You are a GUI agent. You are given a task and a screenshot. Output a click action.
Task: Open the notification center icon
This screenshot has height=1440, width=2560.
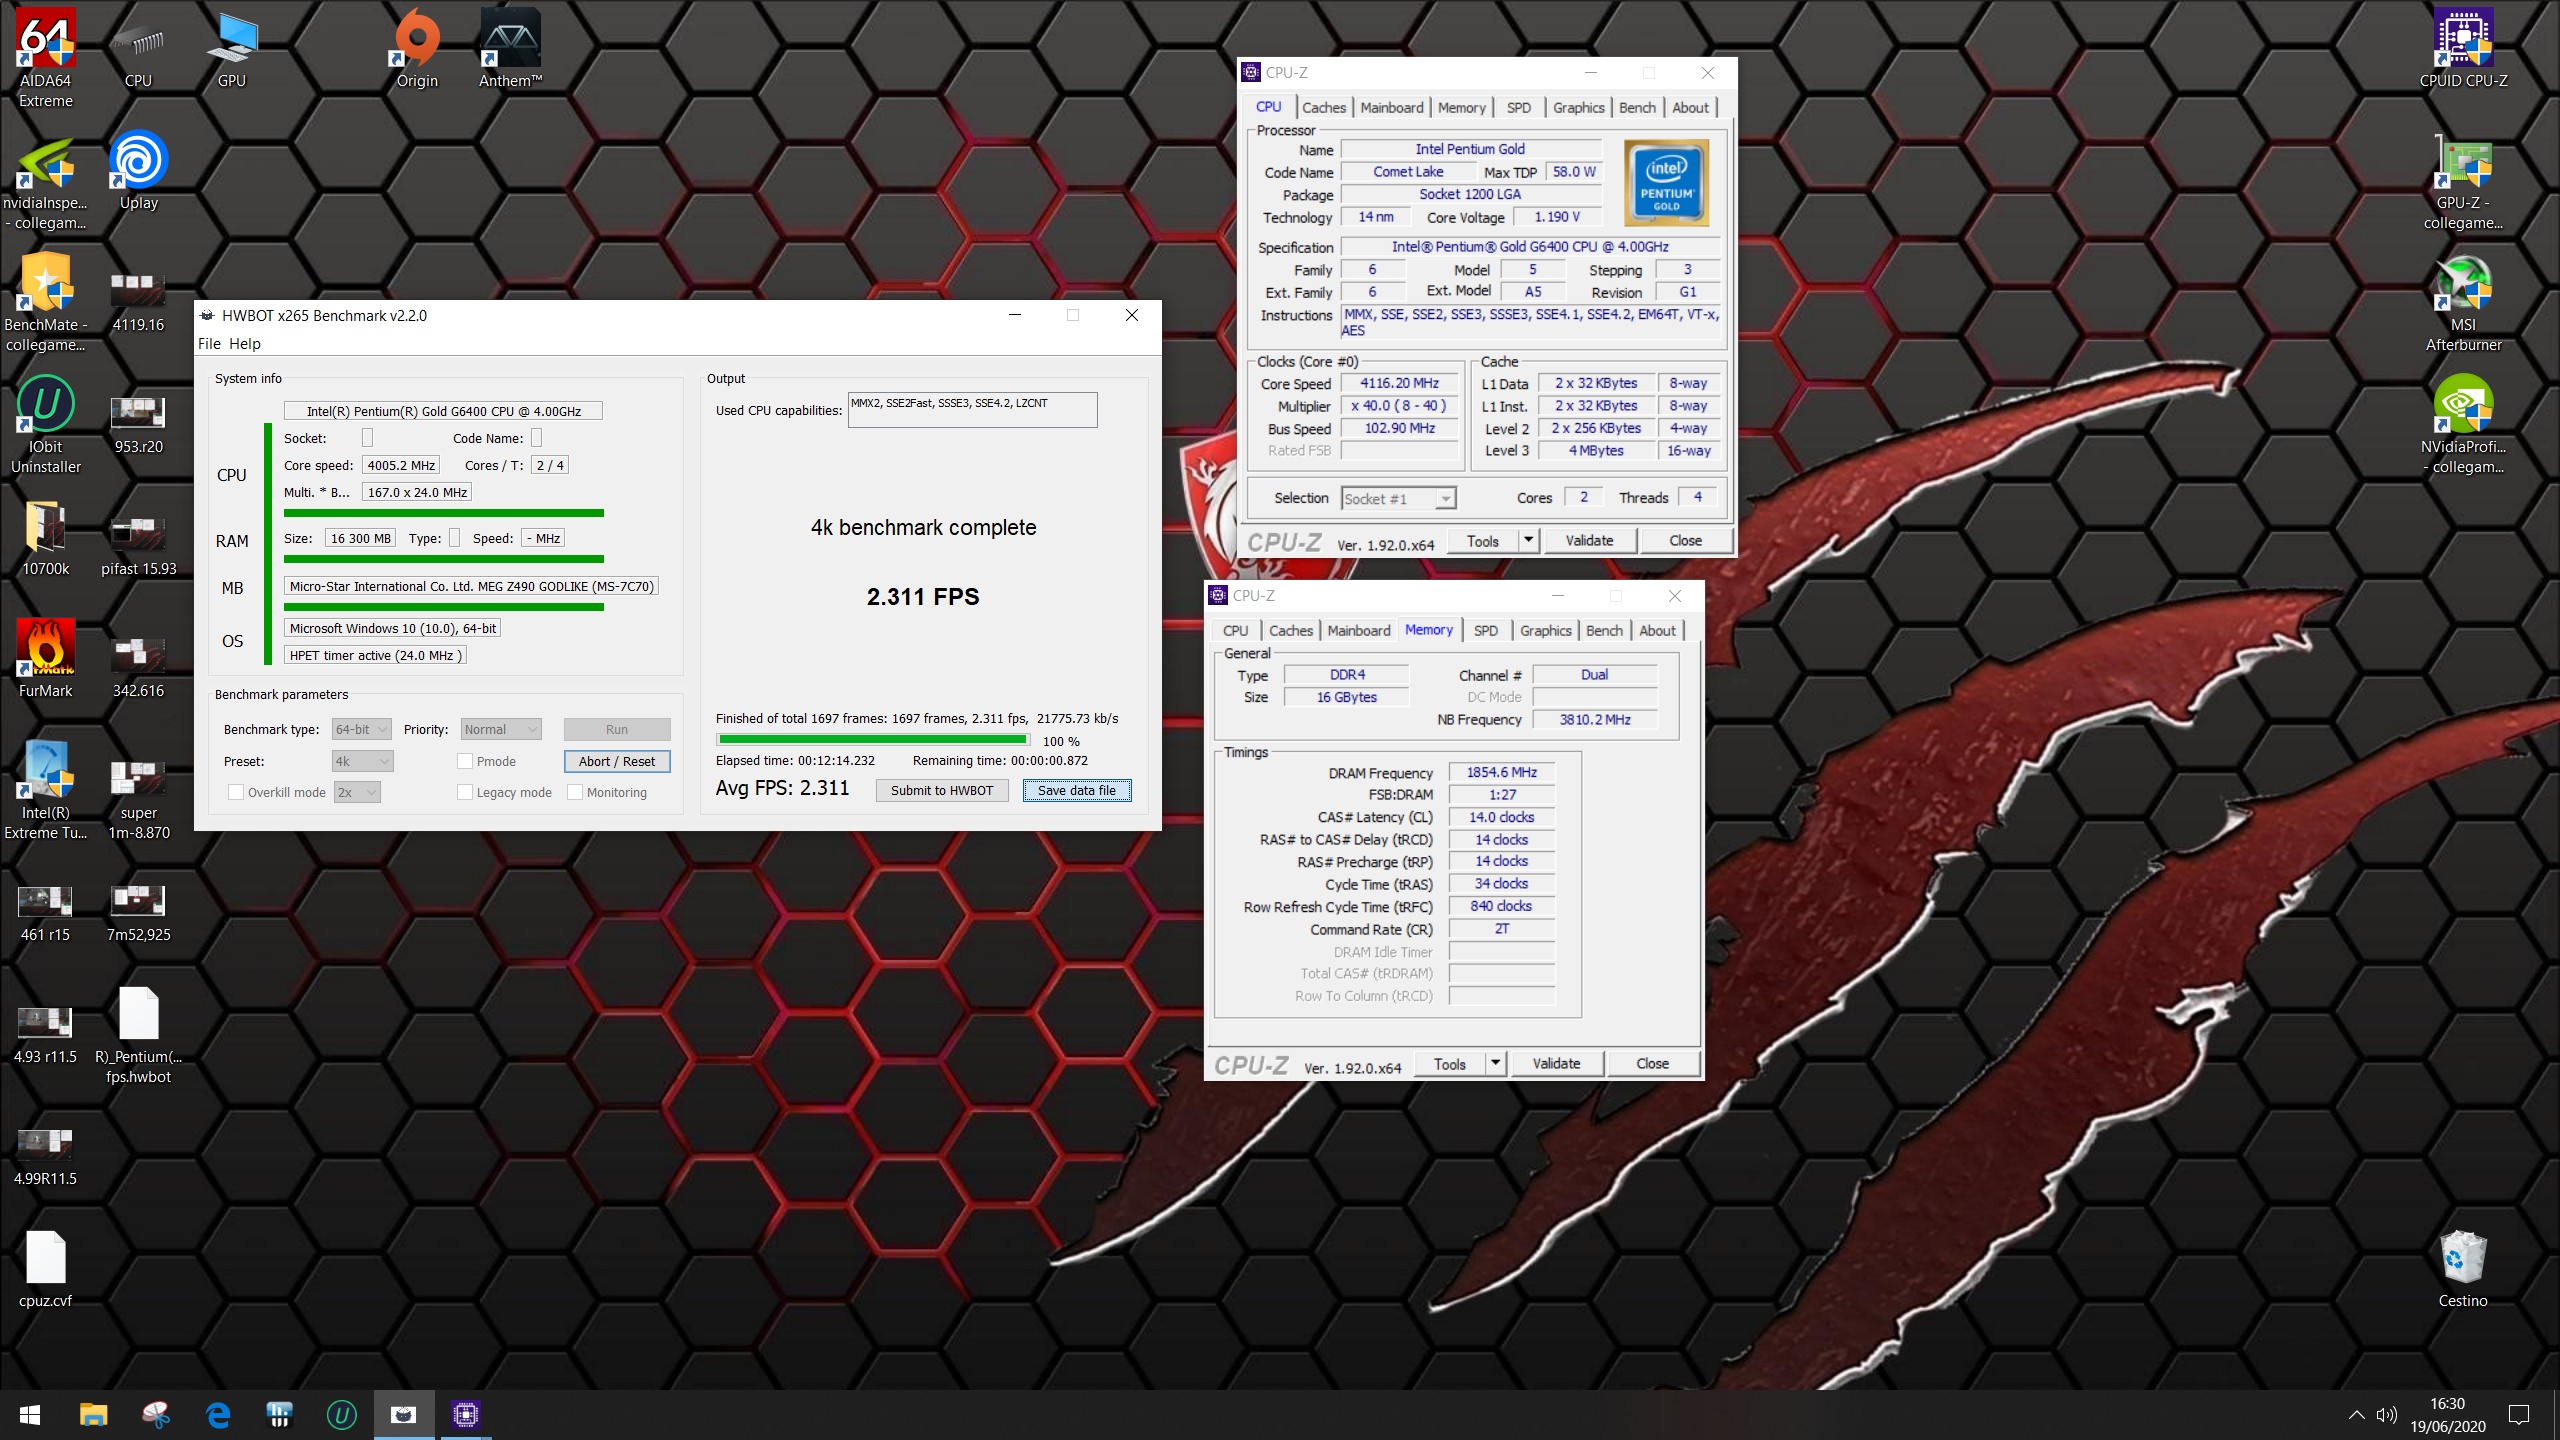pos(2519,1415)
